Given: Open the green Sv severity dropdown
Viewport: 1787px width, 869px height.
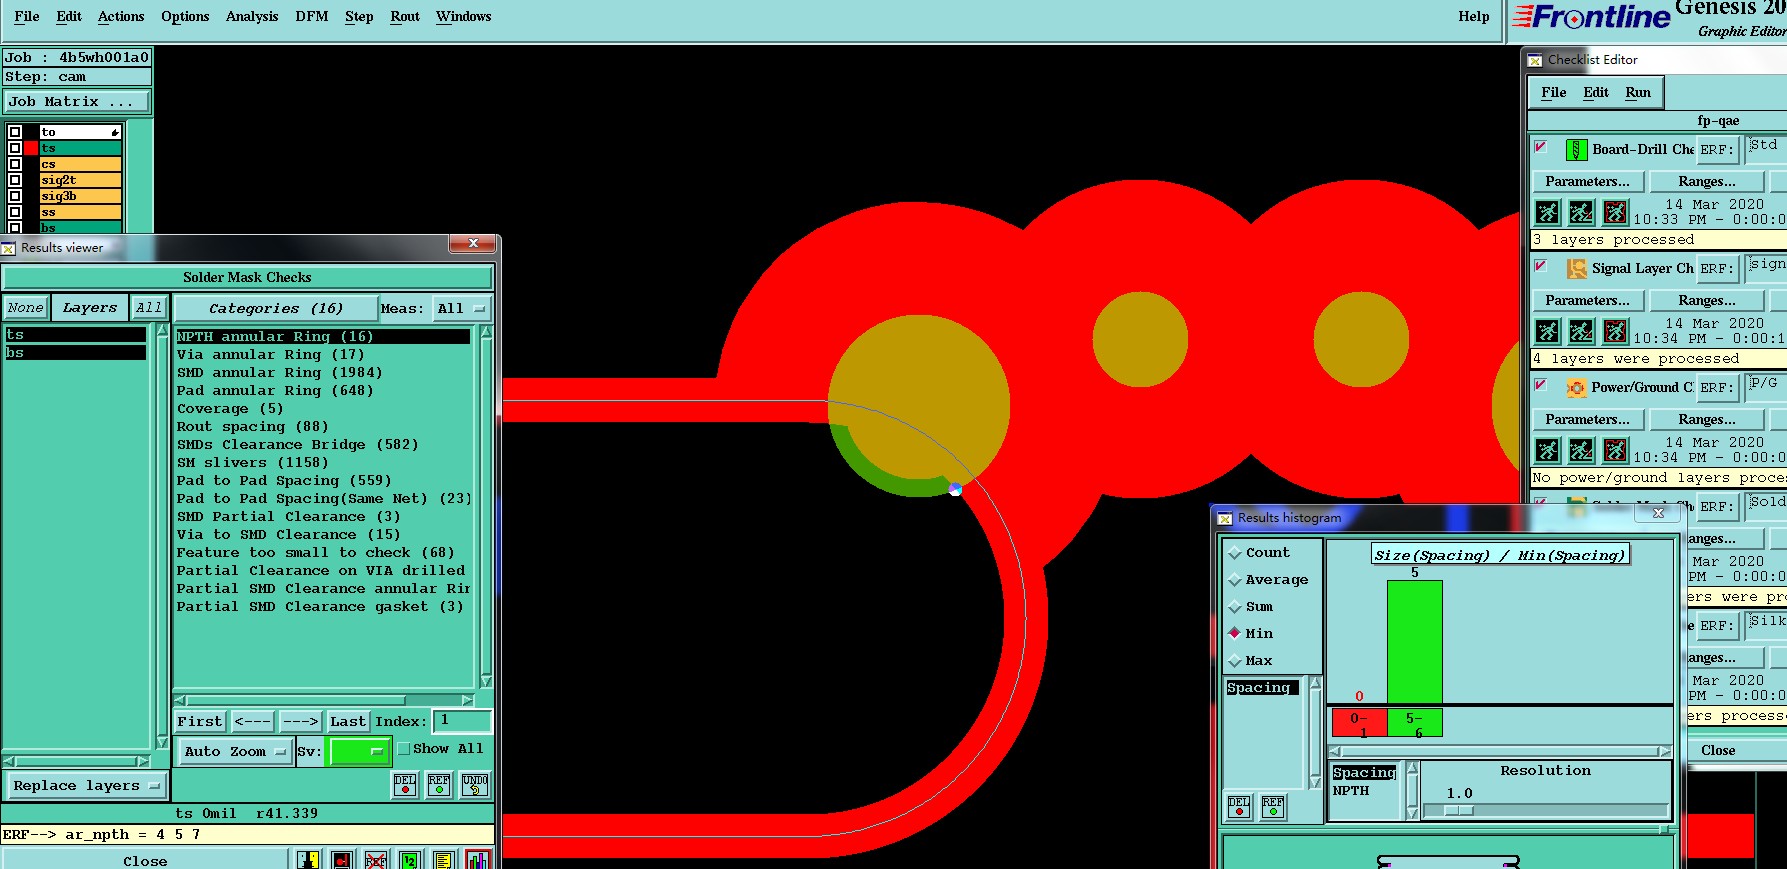Looking at the screenshot, I should tap(358, 751).
